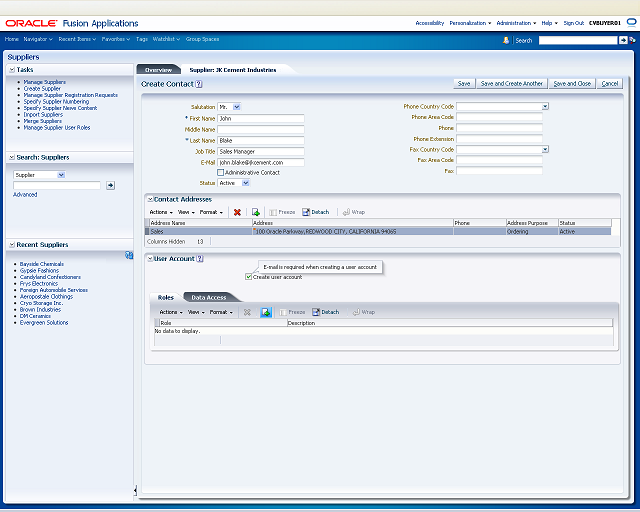
Task: Open Format menu in Roles toolbar
Action: pyautogui.click(x=221, y=312)
